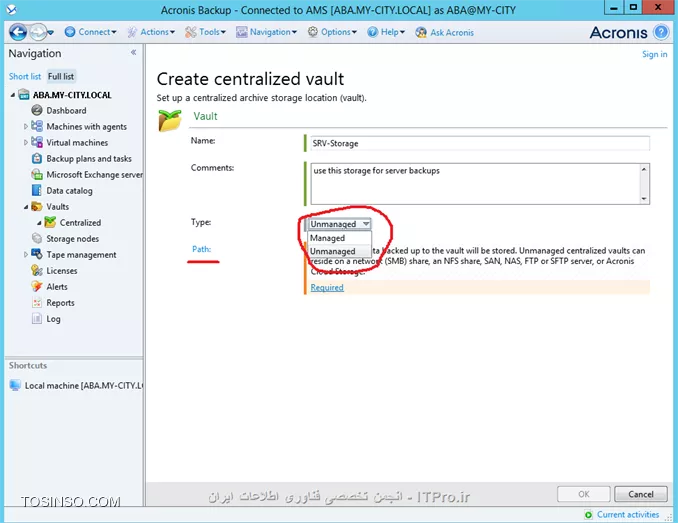Viewport: 678px width, 523px height.
Task: Click the Acronis app icon in title bar
Action: pyautogui.click(x=11, y=10)
